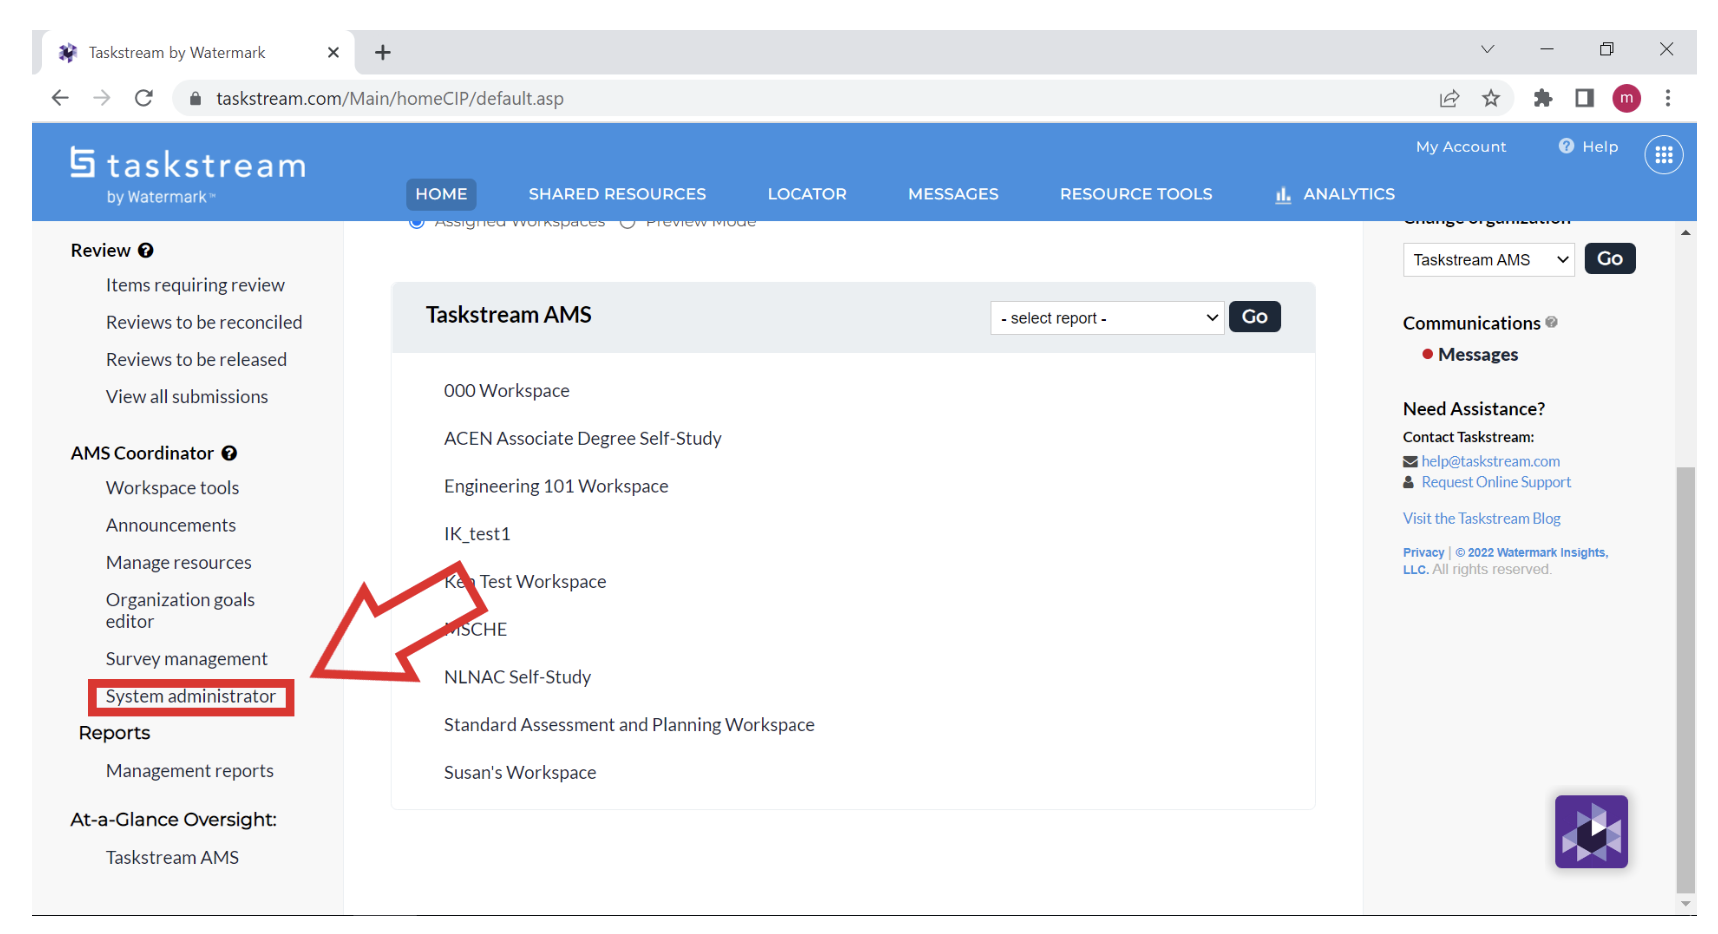The height and width of the screenshot is (934, 1718).
Task: Click the page vertical scrollbar
Action: coord(1686,678)
